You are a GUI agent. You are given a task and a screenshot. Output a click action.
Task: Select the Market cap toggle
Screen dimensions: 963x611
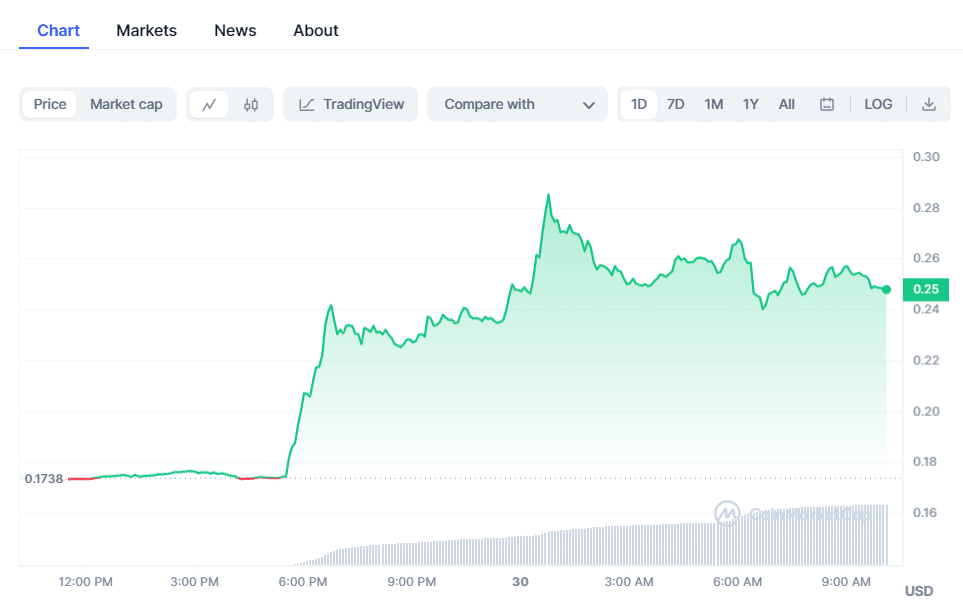point(126,104)
